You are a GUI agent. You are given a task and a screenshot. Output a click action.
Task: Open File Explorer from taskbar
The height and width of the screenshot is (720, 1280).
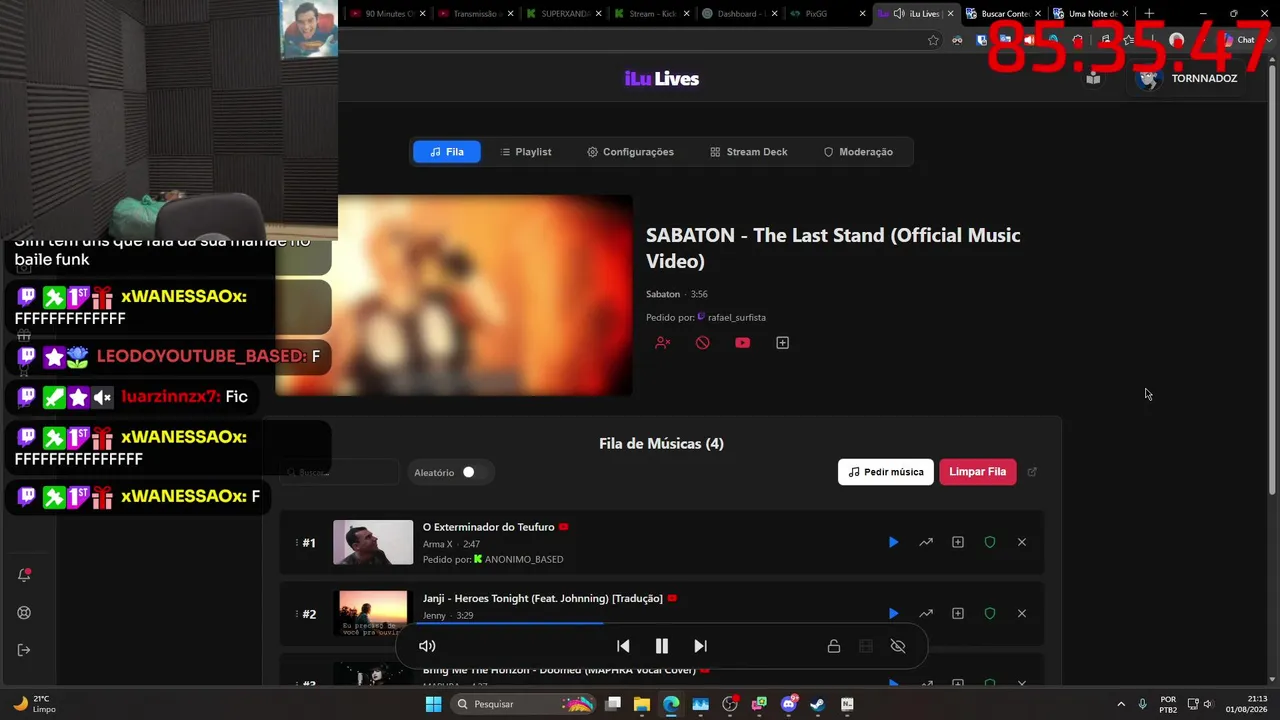point(642,704)
